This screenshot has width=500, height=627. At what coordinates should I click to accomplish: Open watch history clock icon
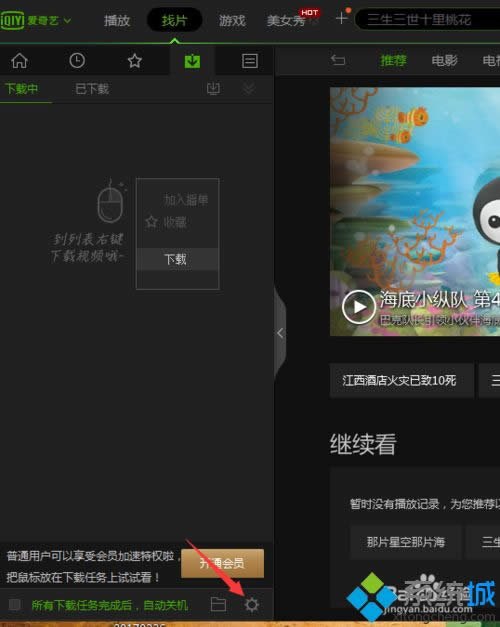tap(77, 61)
